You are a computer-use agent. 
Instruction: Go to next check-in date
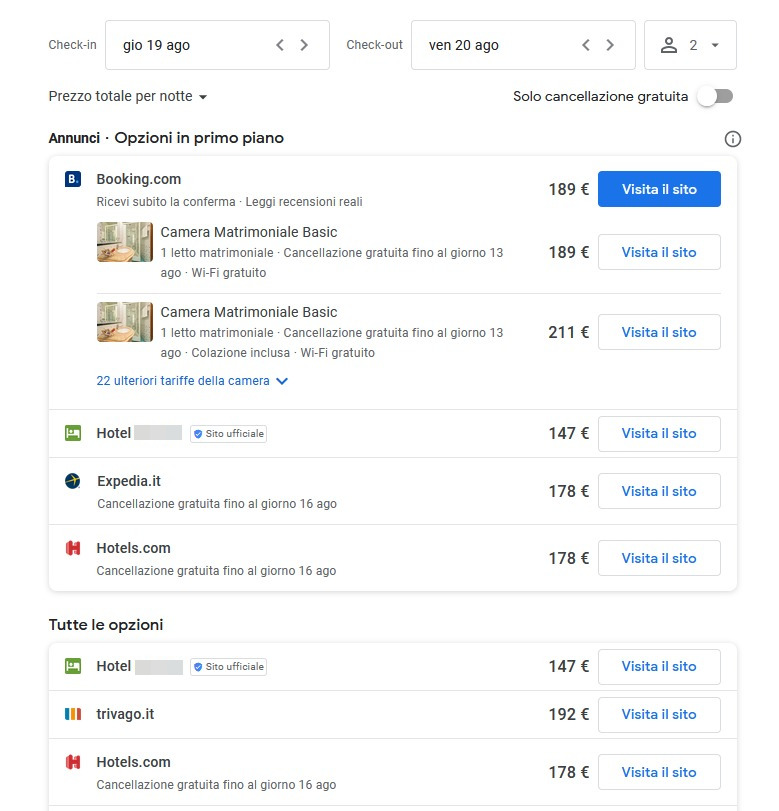tap(304, 45)
